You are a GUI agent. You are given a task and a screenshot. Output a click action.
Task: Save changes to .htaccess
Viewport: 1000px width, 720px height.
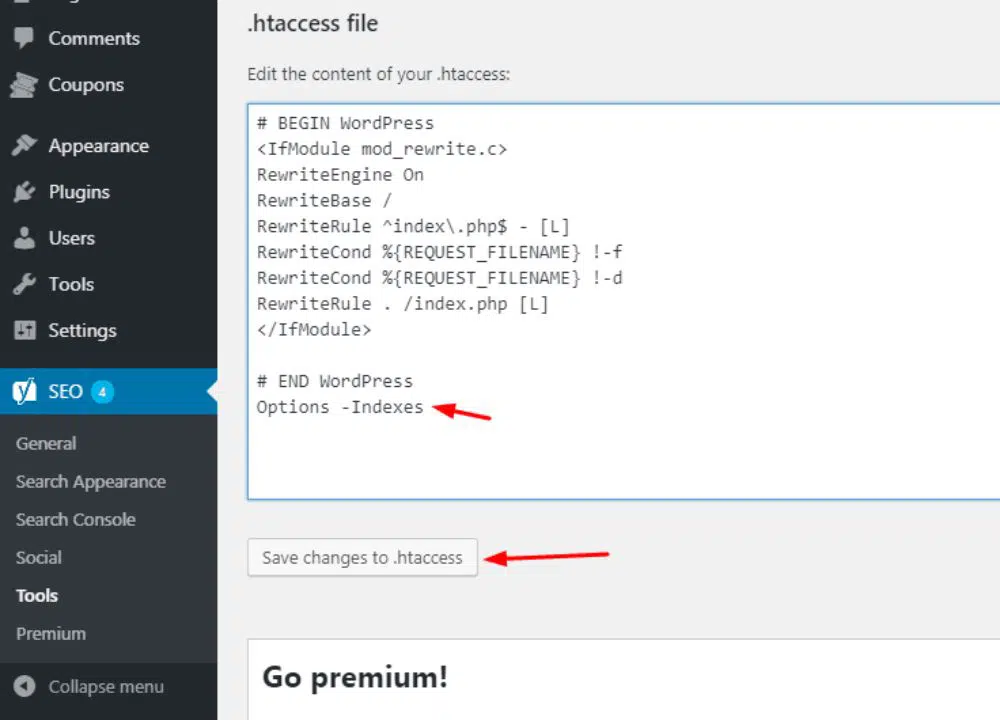(x=362, y=557)
